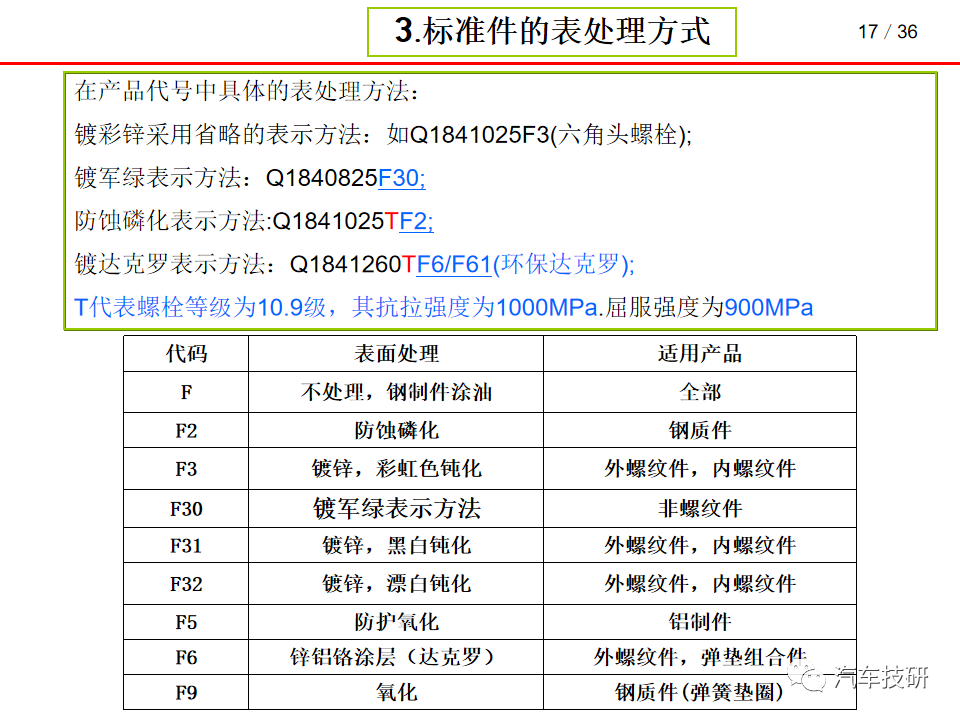This screenshot has width=960, height=720.
Task: Select the code cell F31
Action: pos(186,546)
